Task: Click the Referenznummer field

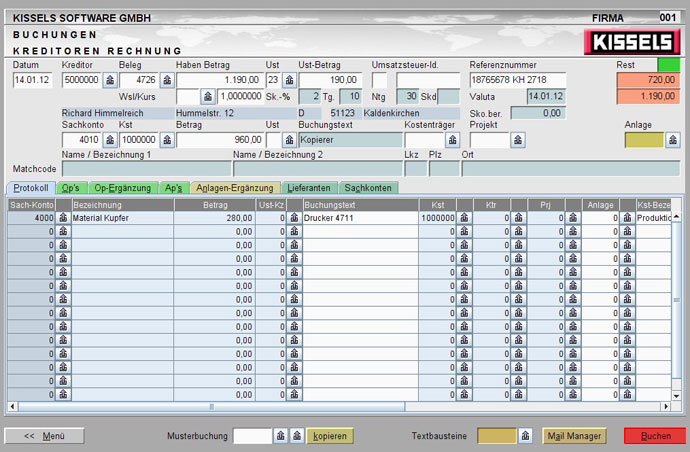Action: [518, 80]
